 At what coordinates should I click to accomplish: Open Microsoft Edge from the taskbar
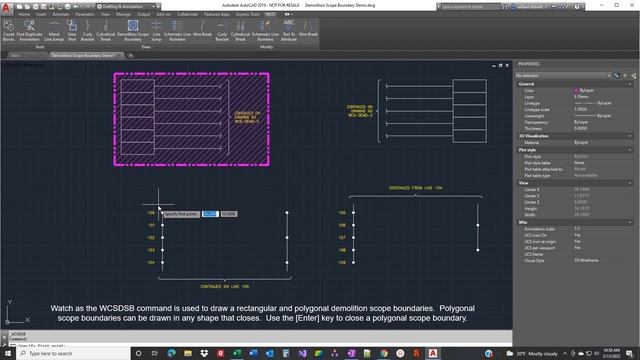(171, 353)
